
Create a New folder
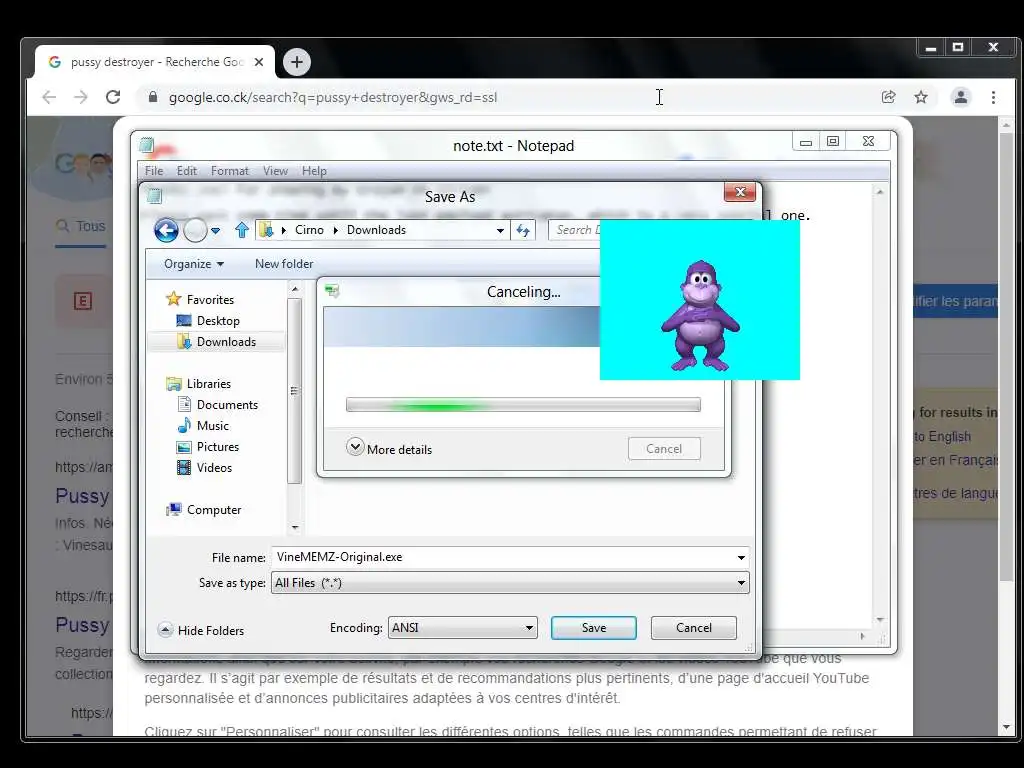pyautogui.click(x=284, y=264)
